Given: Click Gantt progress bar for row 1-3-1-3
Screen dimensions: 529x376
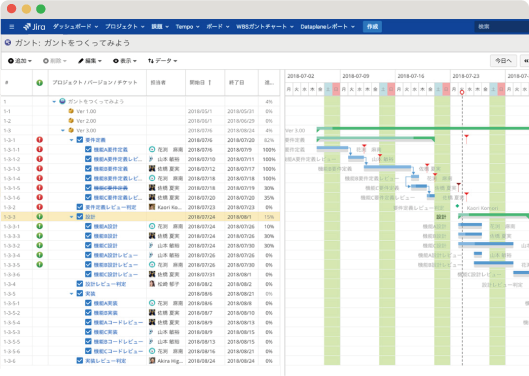Looking at the screenshot, I should tap(387, 168).
